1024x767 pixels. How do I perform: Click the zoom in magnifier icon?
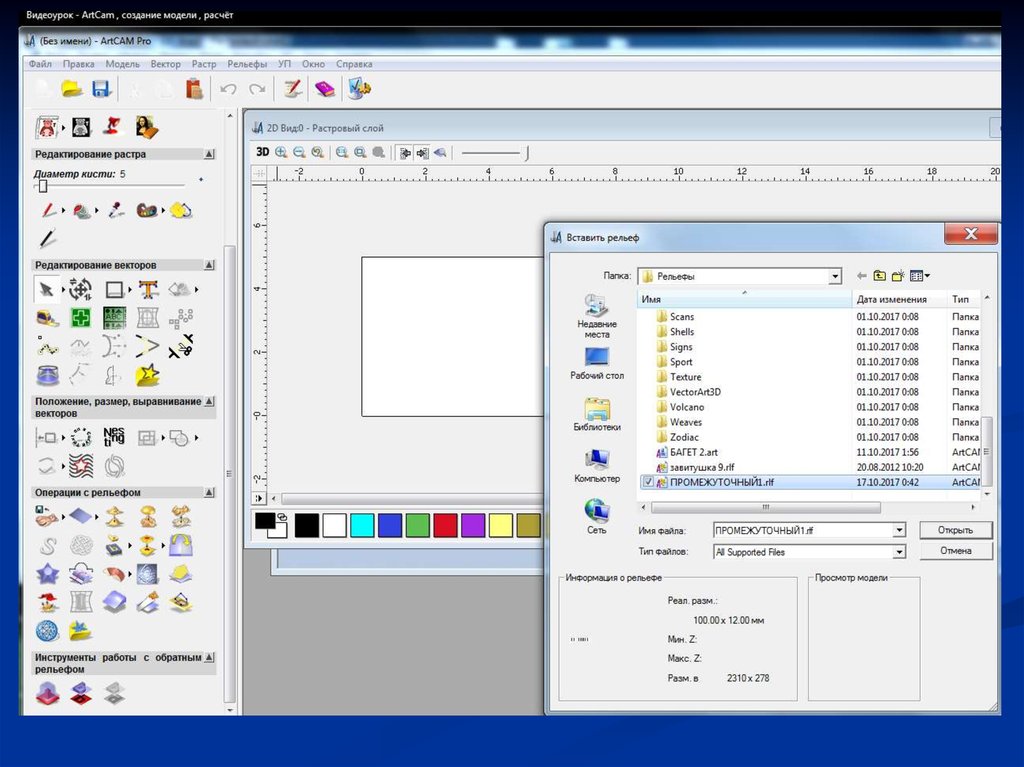click(x=281, y=152)
